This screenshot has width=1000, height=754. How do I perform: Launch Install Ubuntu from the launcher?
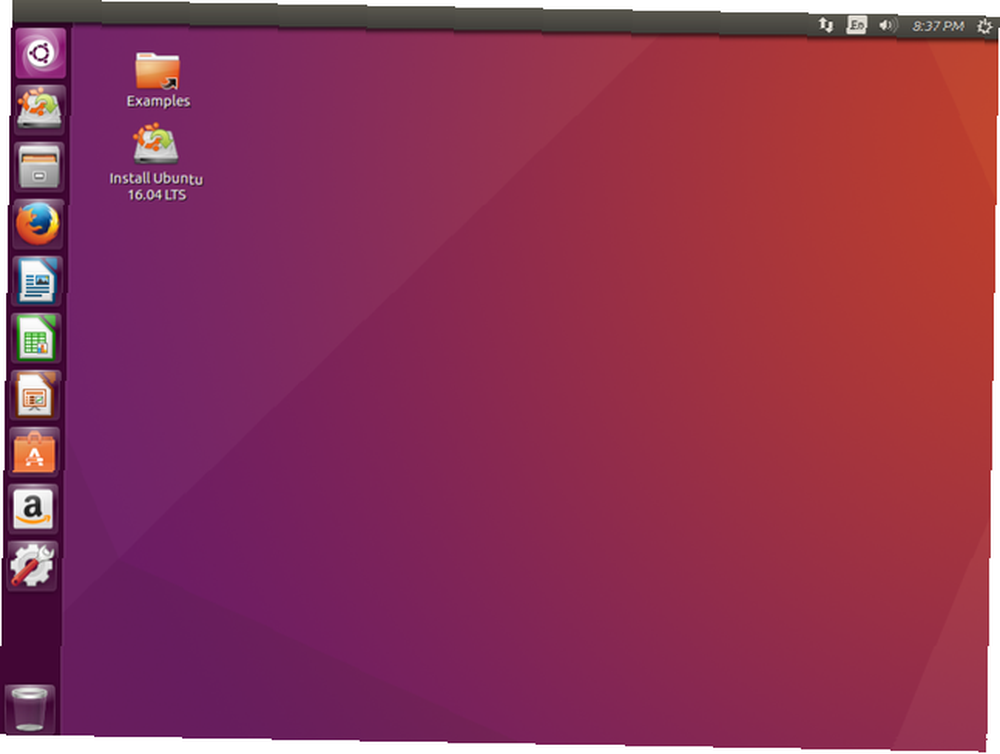40,110
